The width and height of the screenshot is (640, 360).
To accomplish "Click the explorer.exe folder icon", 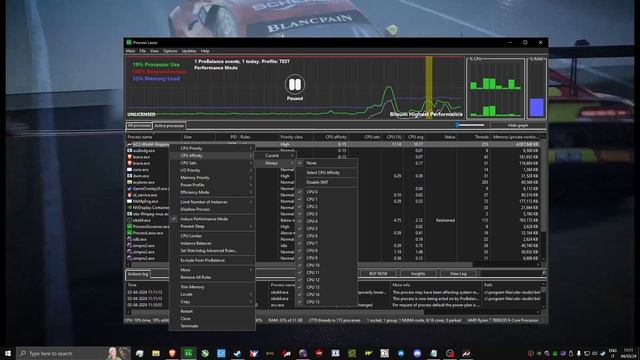I will tap(129, 182).
